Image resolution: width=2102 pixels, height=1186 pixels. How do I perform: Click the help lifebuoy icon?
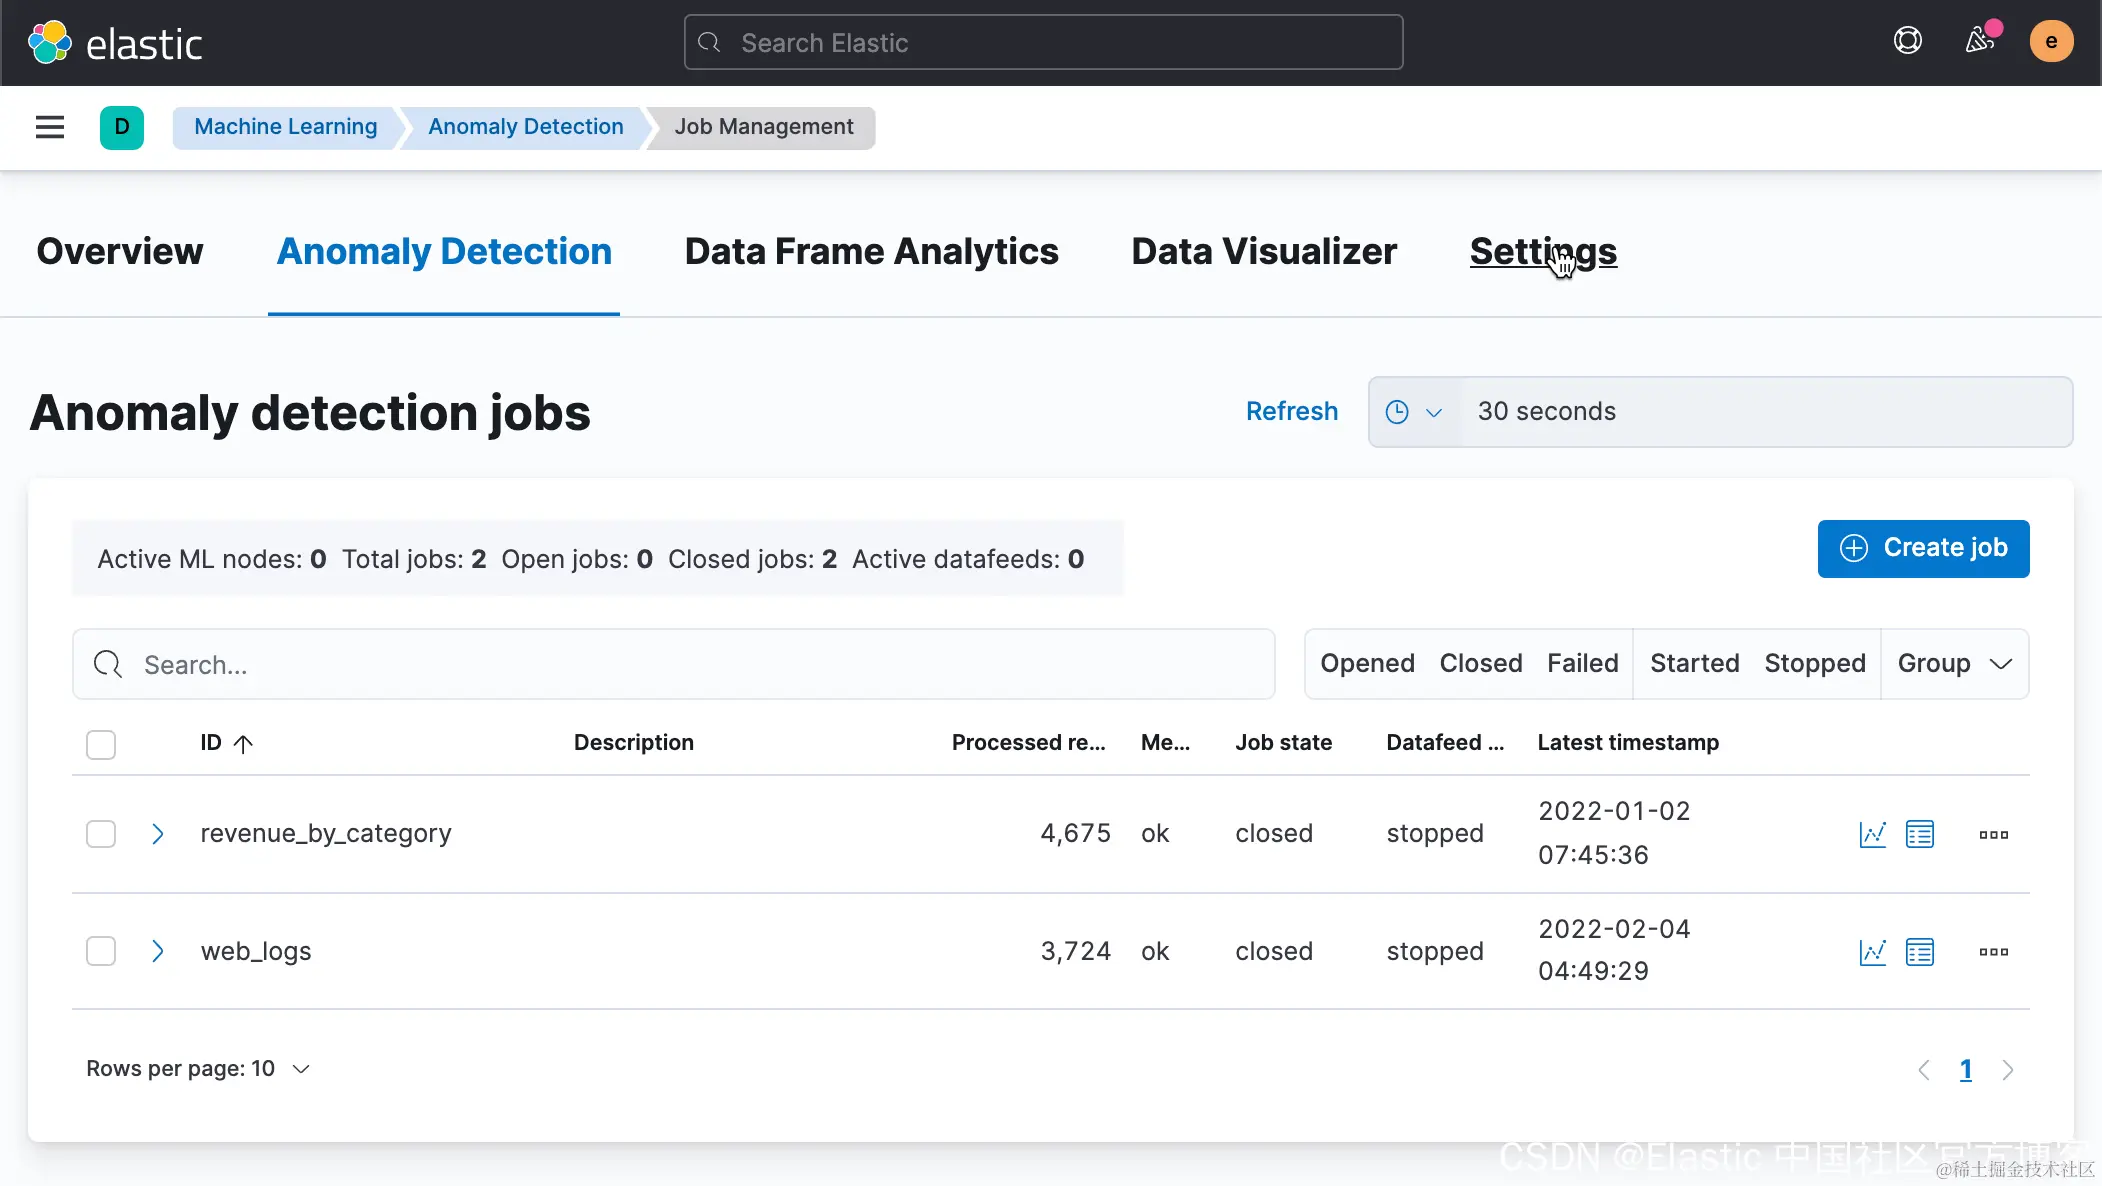tap(1907, 41)
